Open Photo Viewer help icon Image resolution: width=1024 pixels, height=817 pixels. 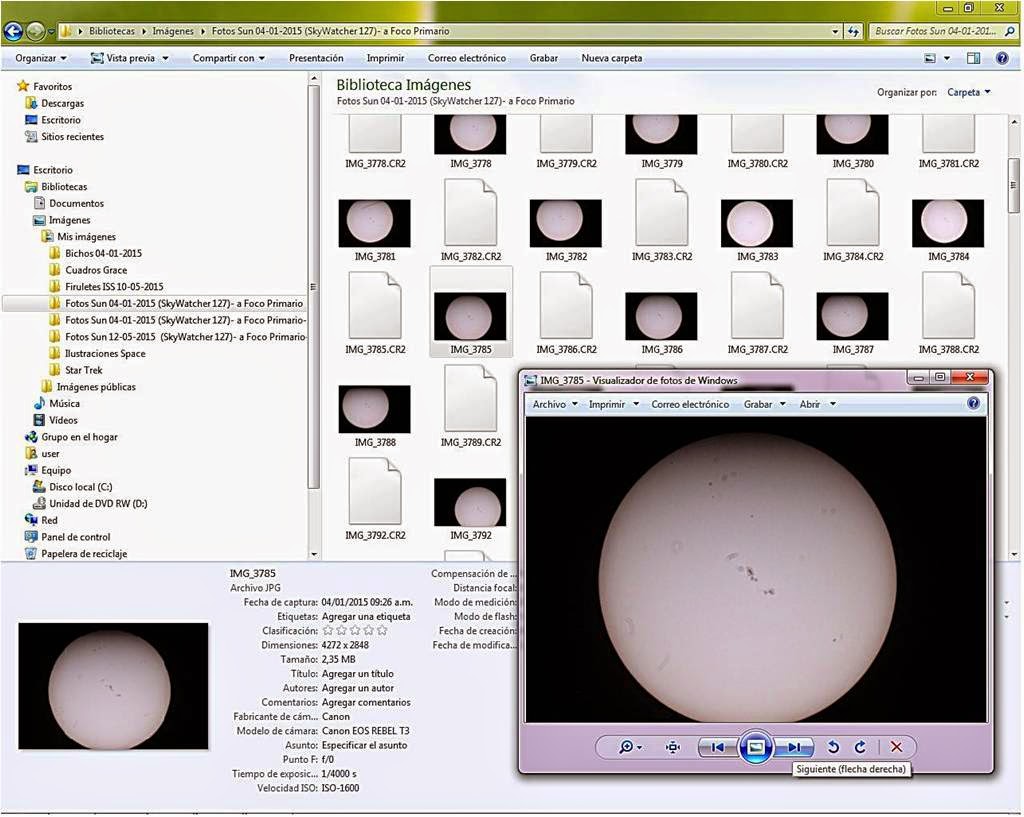pyautogui.click(x=973, y=404)
